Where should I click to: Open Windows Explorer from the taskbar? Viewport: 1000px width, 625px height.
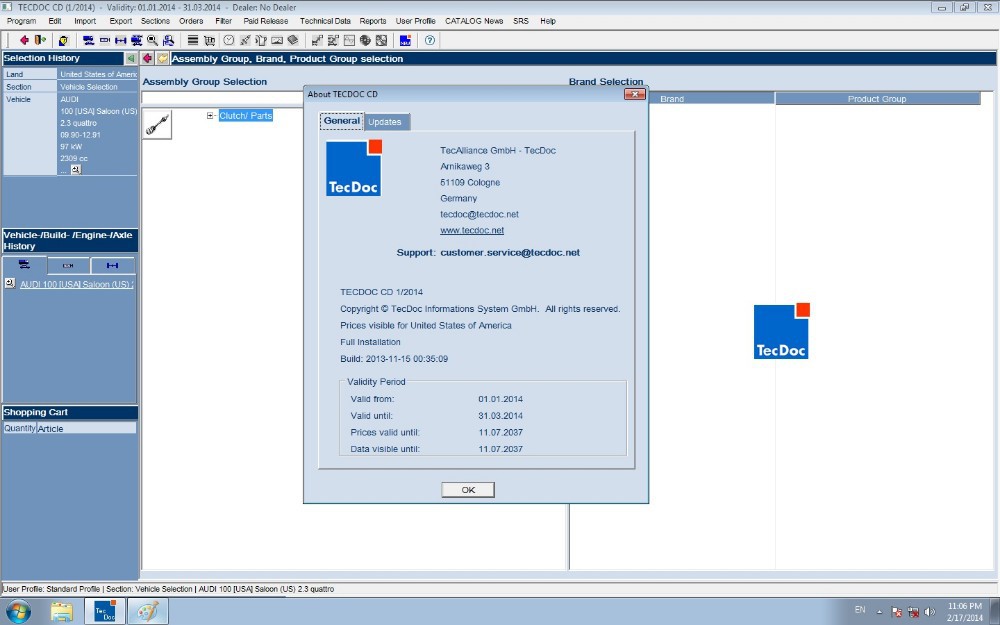tap(62, 612)
